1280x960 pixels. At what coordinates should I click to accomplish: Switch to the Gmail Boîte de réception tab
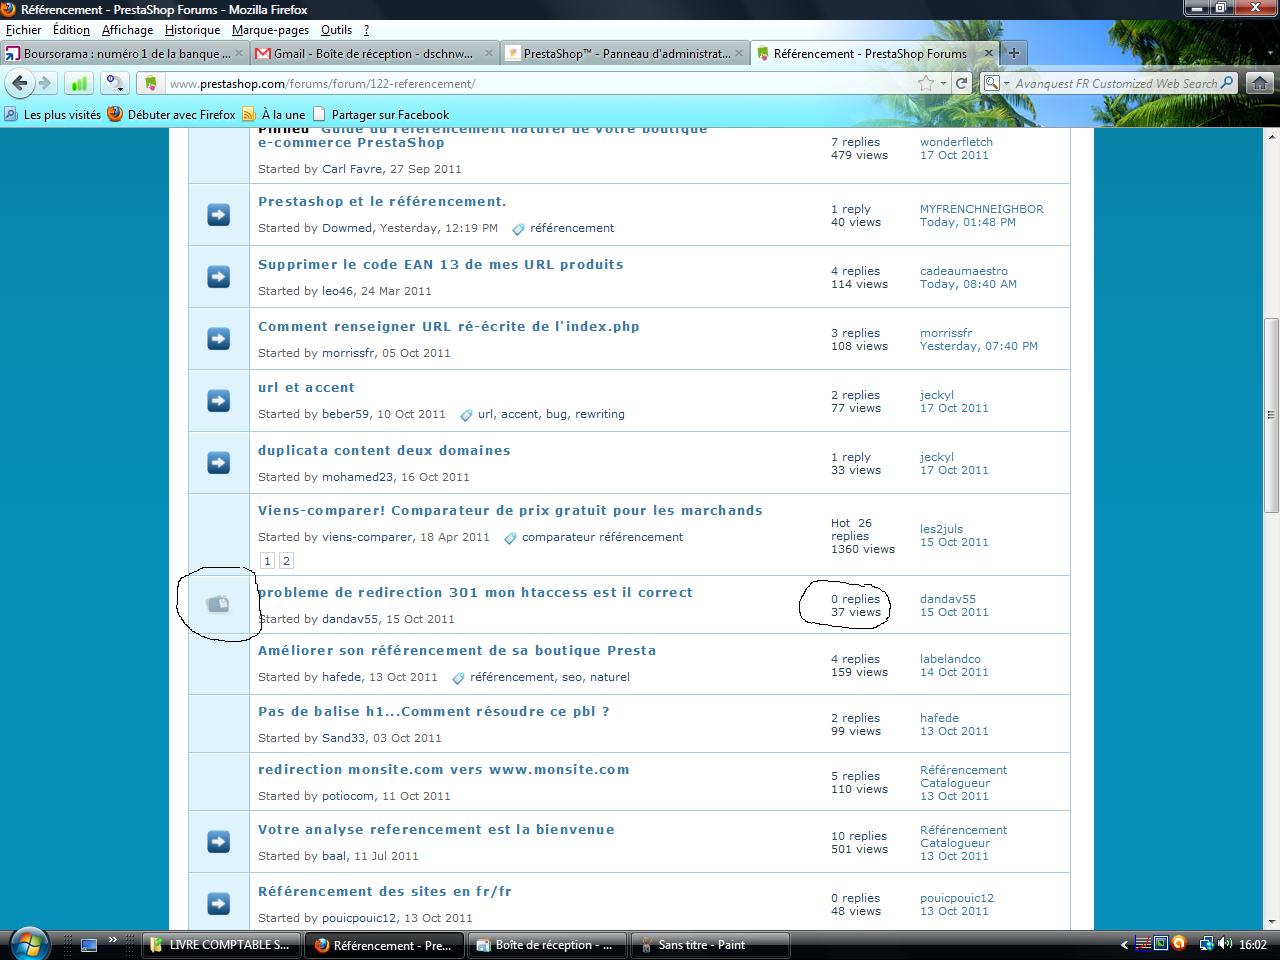coord(374,53)
